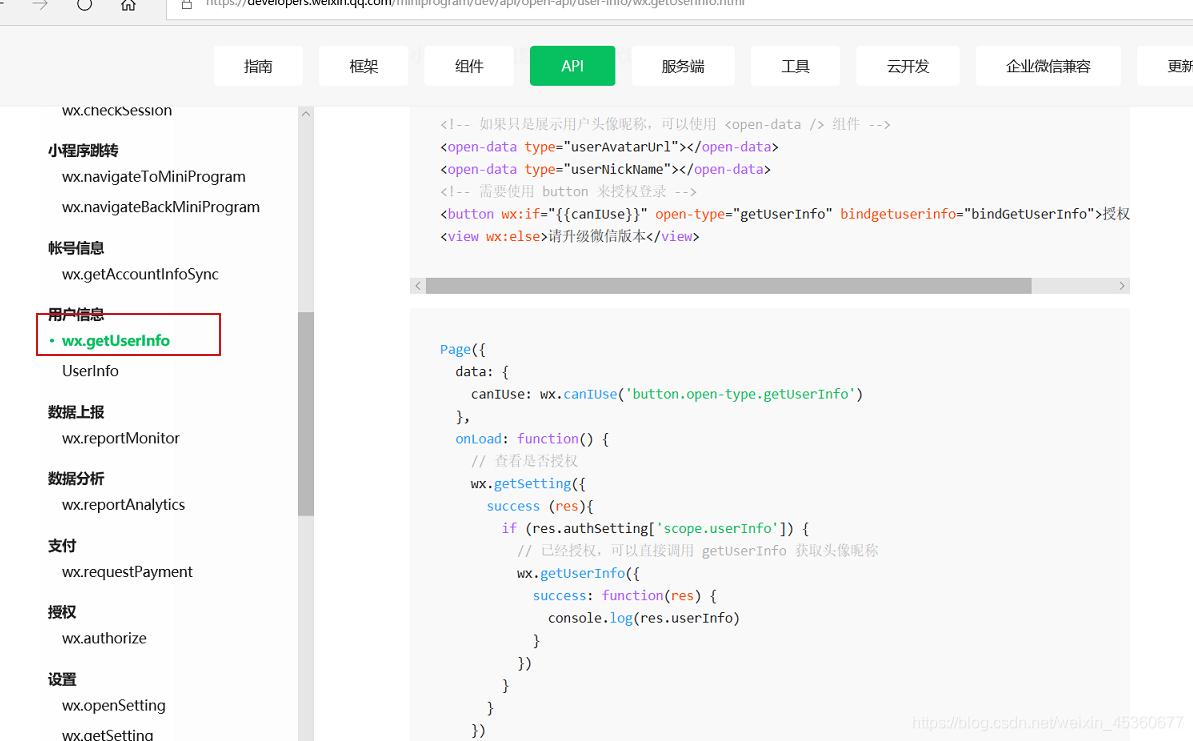Click the code block scroll-right arrow
This screenshot has height=741, width=1193.
[1121, 286]
